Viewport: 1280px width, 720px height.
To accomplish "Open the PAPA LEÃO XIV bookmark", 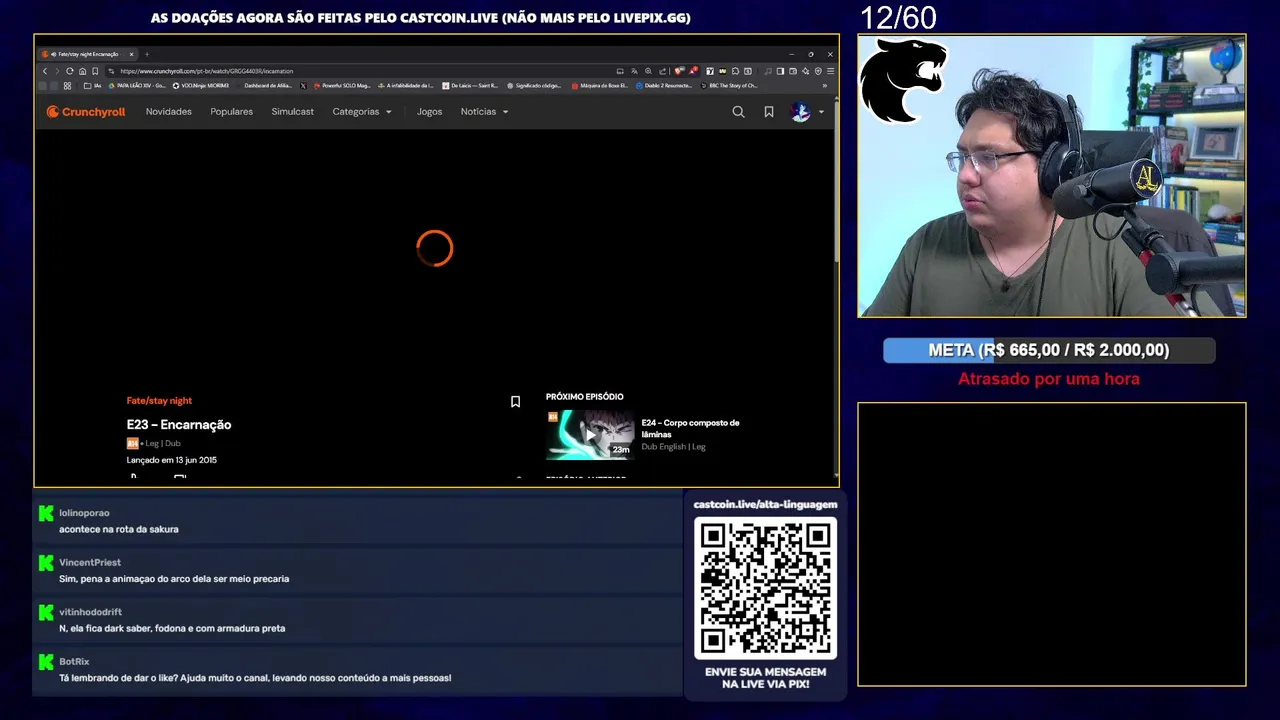I will (x=137, y=86).
